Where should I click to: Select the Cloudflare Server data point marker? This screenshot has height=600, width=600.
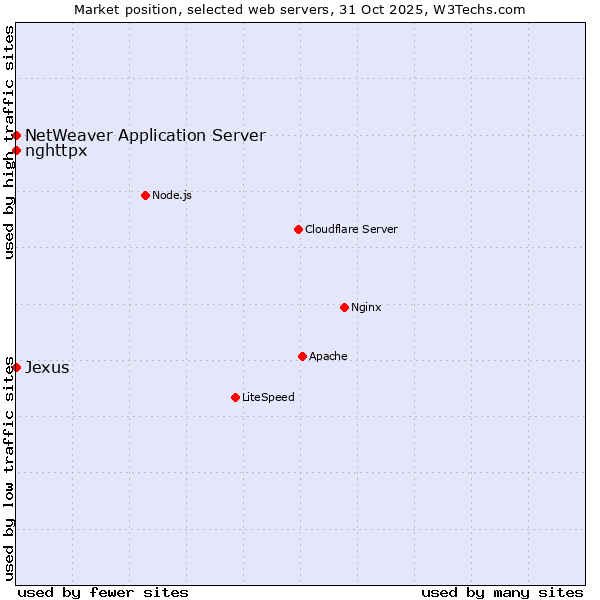(x=298, y=229)
